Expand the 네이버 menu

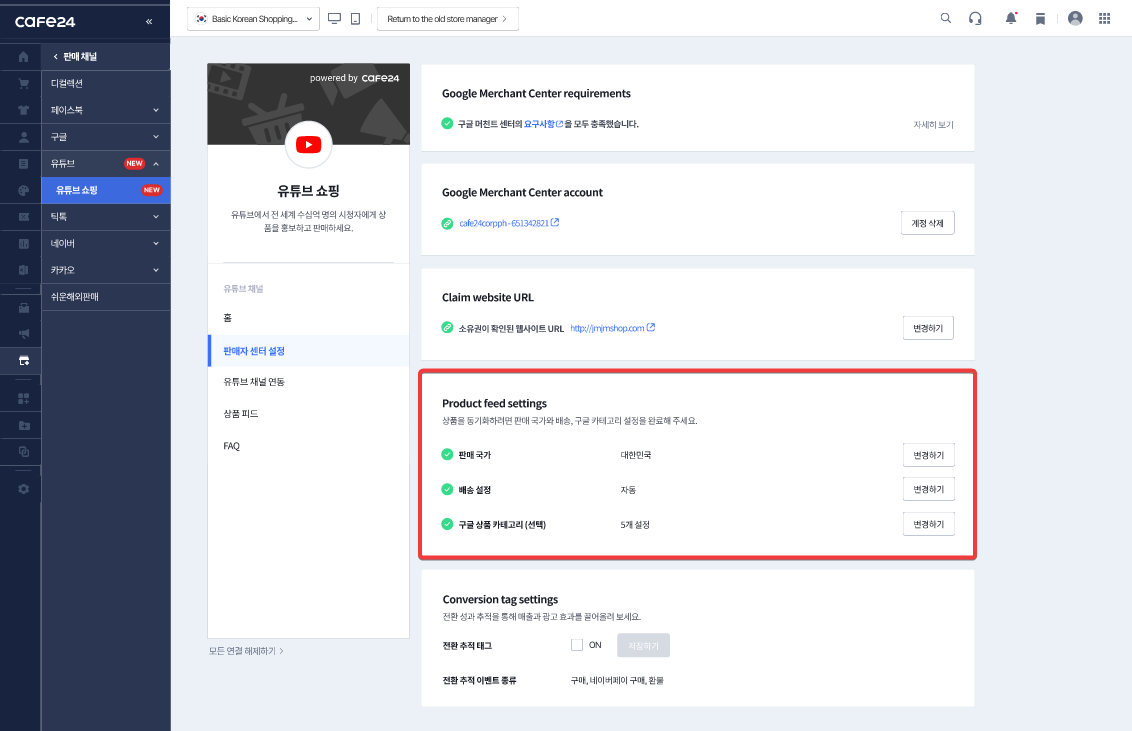(106, 244)
